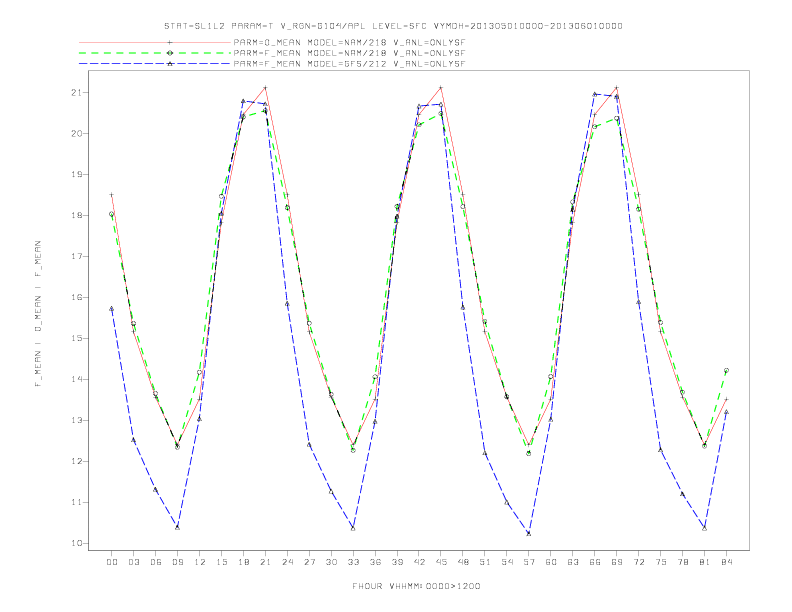Click the x-axis tick label 63
The width and height of the screenshot is (792, 612).
click(x=573, y=562)
